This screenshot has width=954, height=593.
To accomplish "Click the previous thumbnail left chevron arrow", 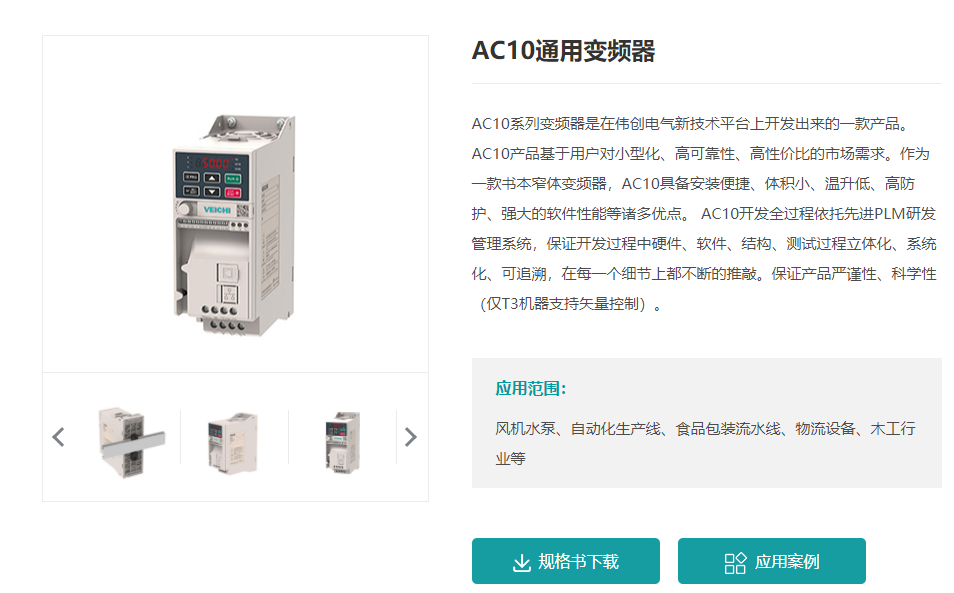I will pyautogui.click(x=58, y=437).
